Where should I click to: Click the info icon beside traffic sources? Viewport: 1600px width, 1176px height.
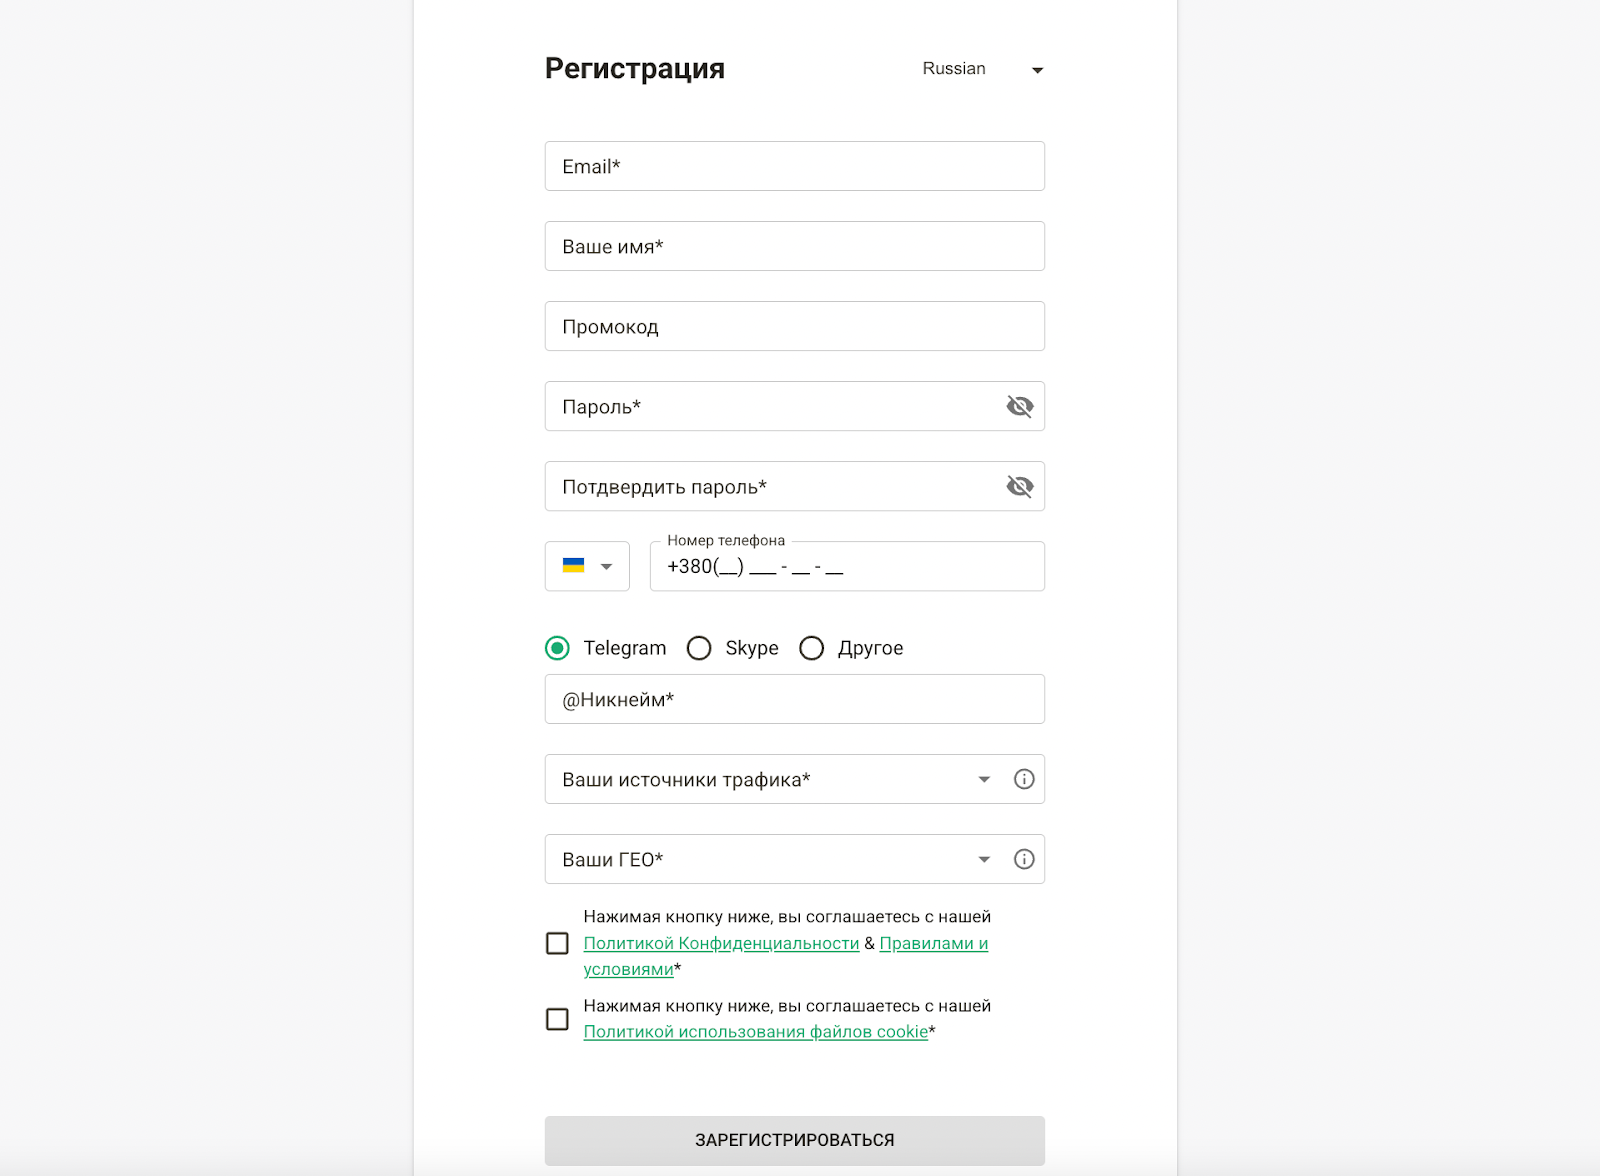tap(1023, 779)
